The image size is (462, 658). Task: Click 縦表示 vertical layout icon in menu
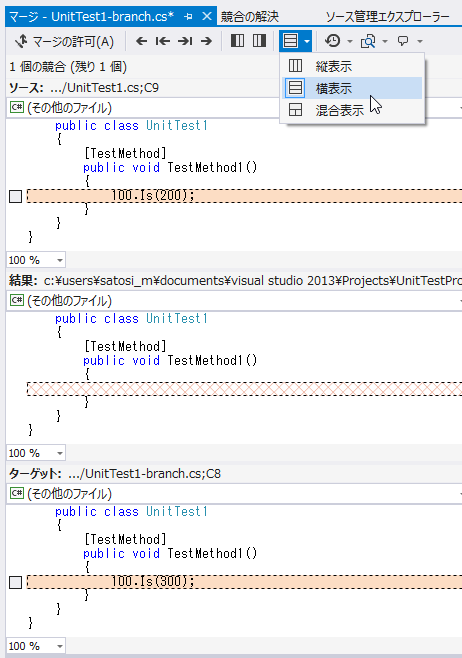[x=295, y=66]
